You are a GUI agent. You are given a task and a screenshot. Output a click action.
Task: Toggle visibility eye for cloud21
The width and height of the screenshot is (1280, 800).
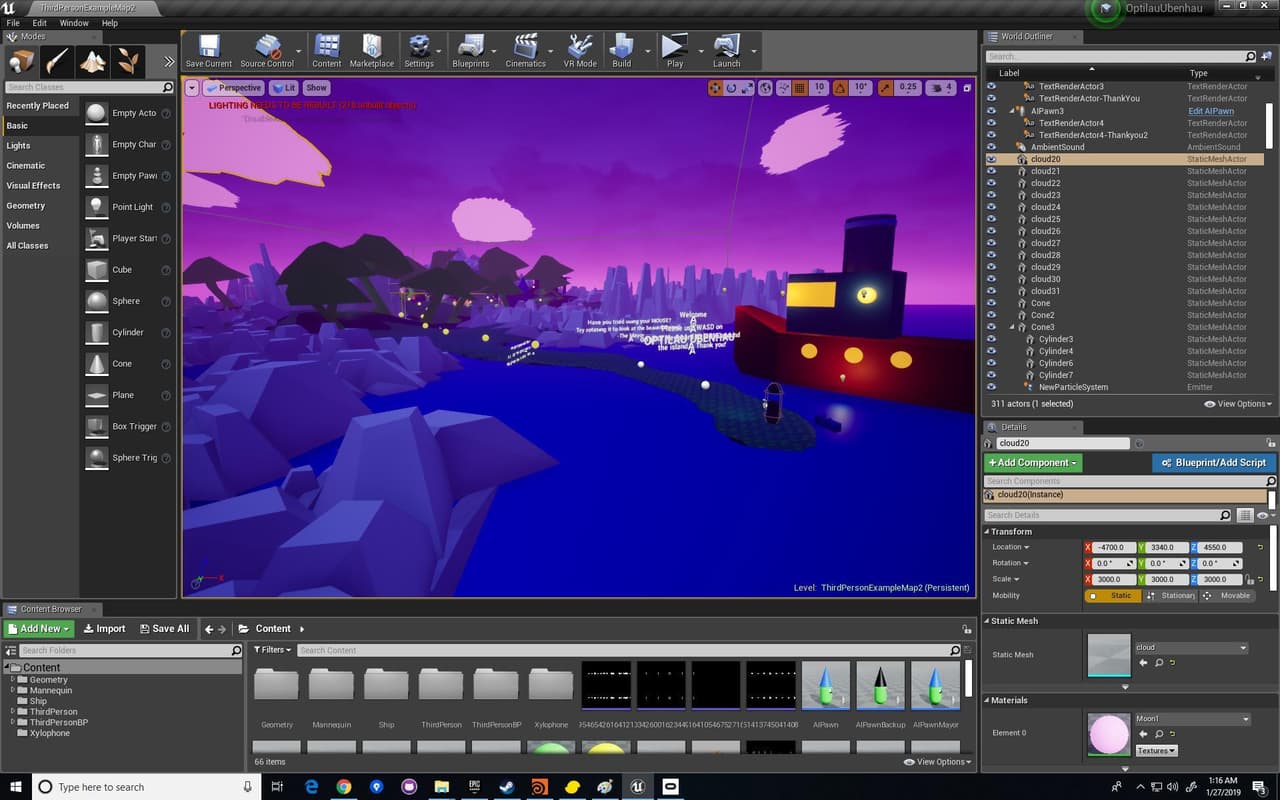coord(991,171)
